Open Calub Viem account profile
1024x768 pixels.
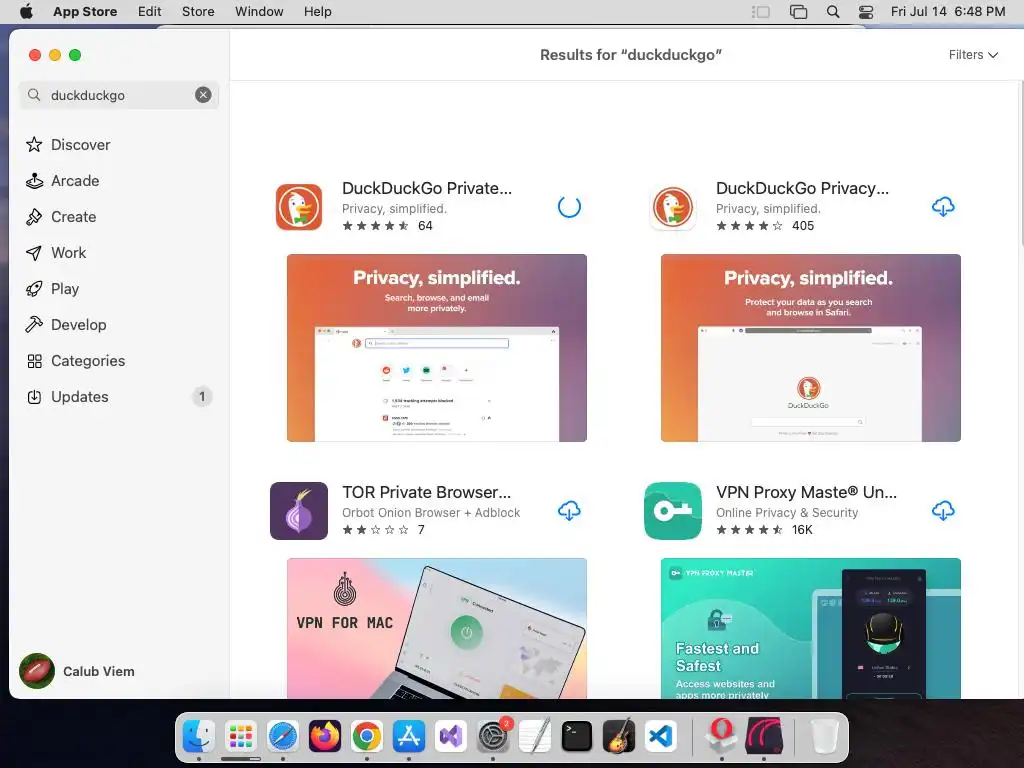coord(77,671)
